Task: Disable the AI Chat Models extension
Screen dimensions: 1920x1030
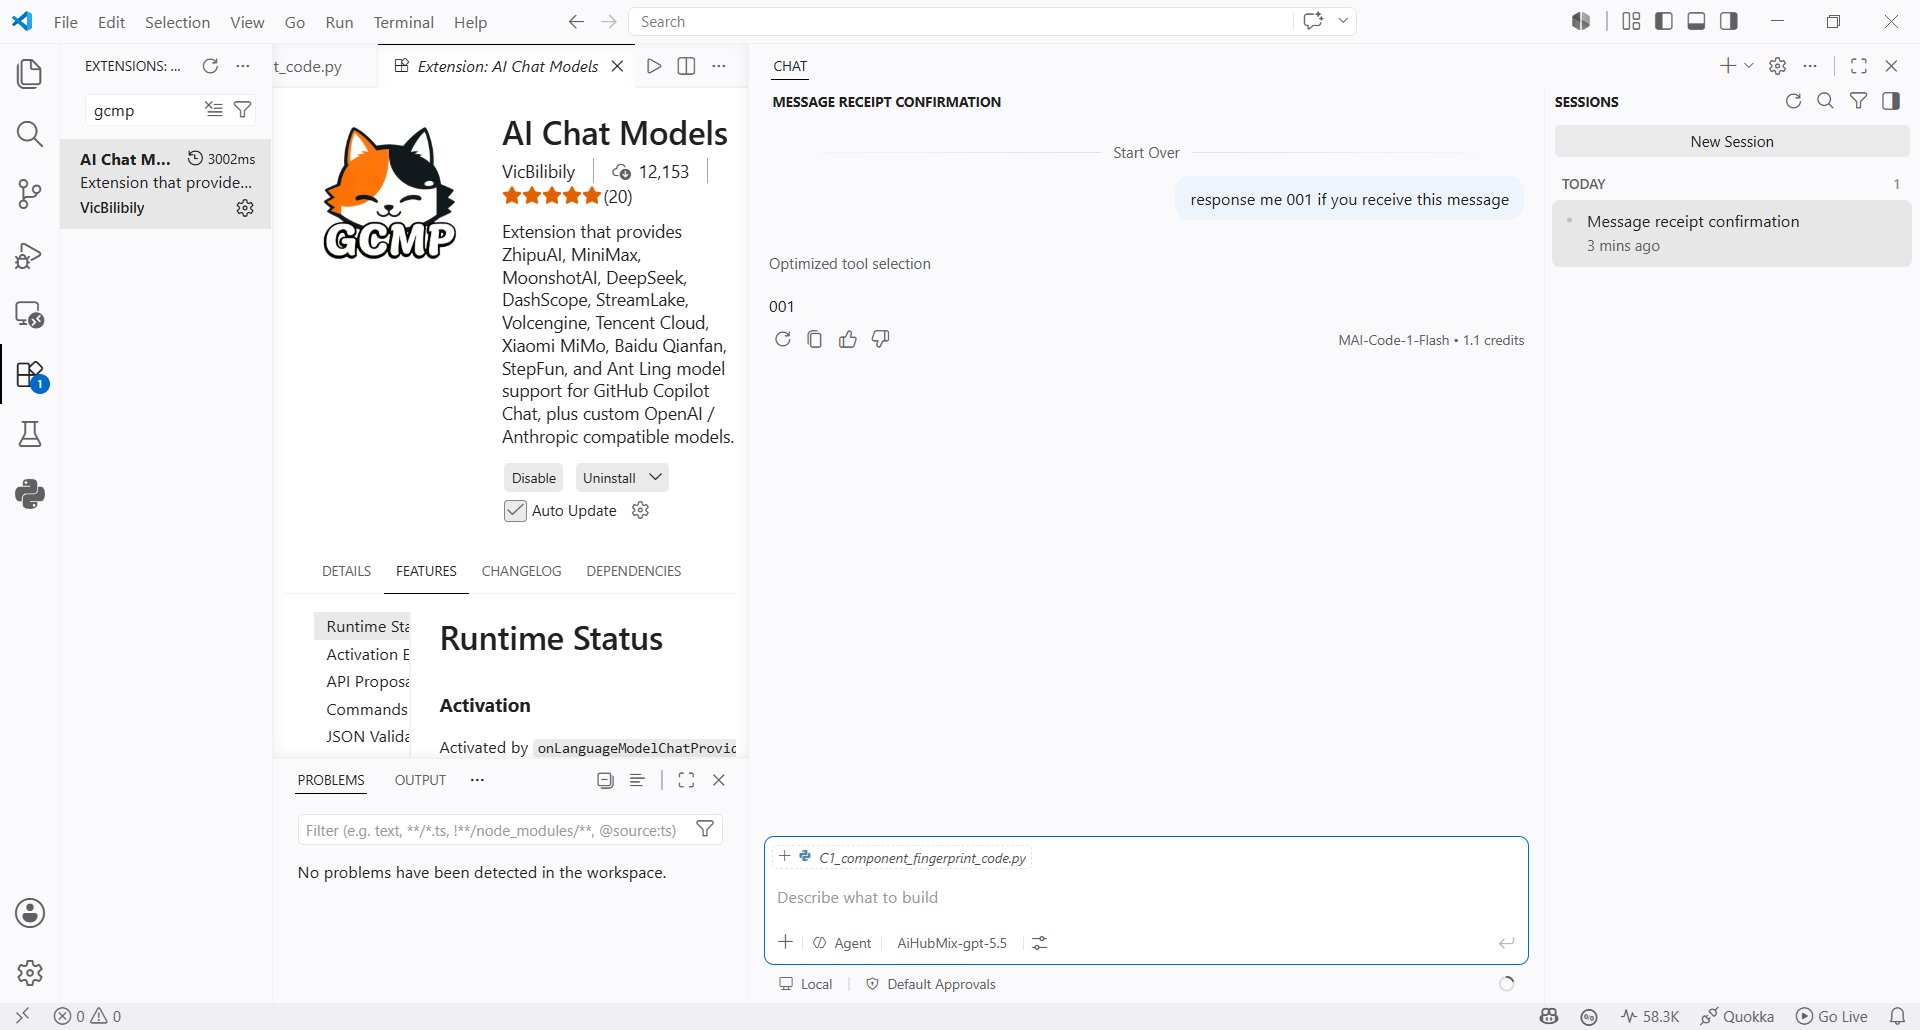Action: (533, 478)
